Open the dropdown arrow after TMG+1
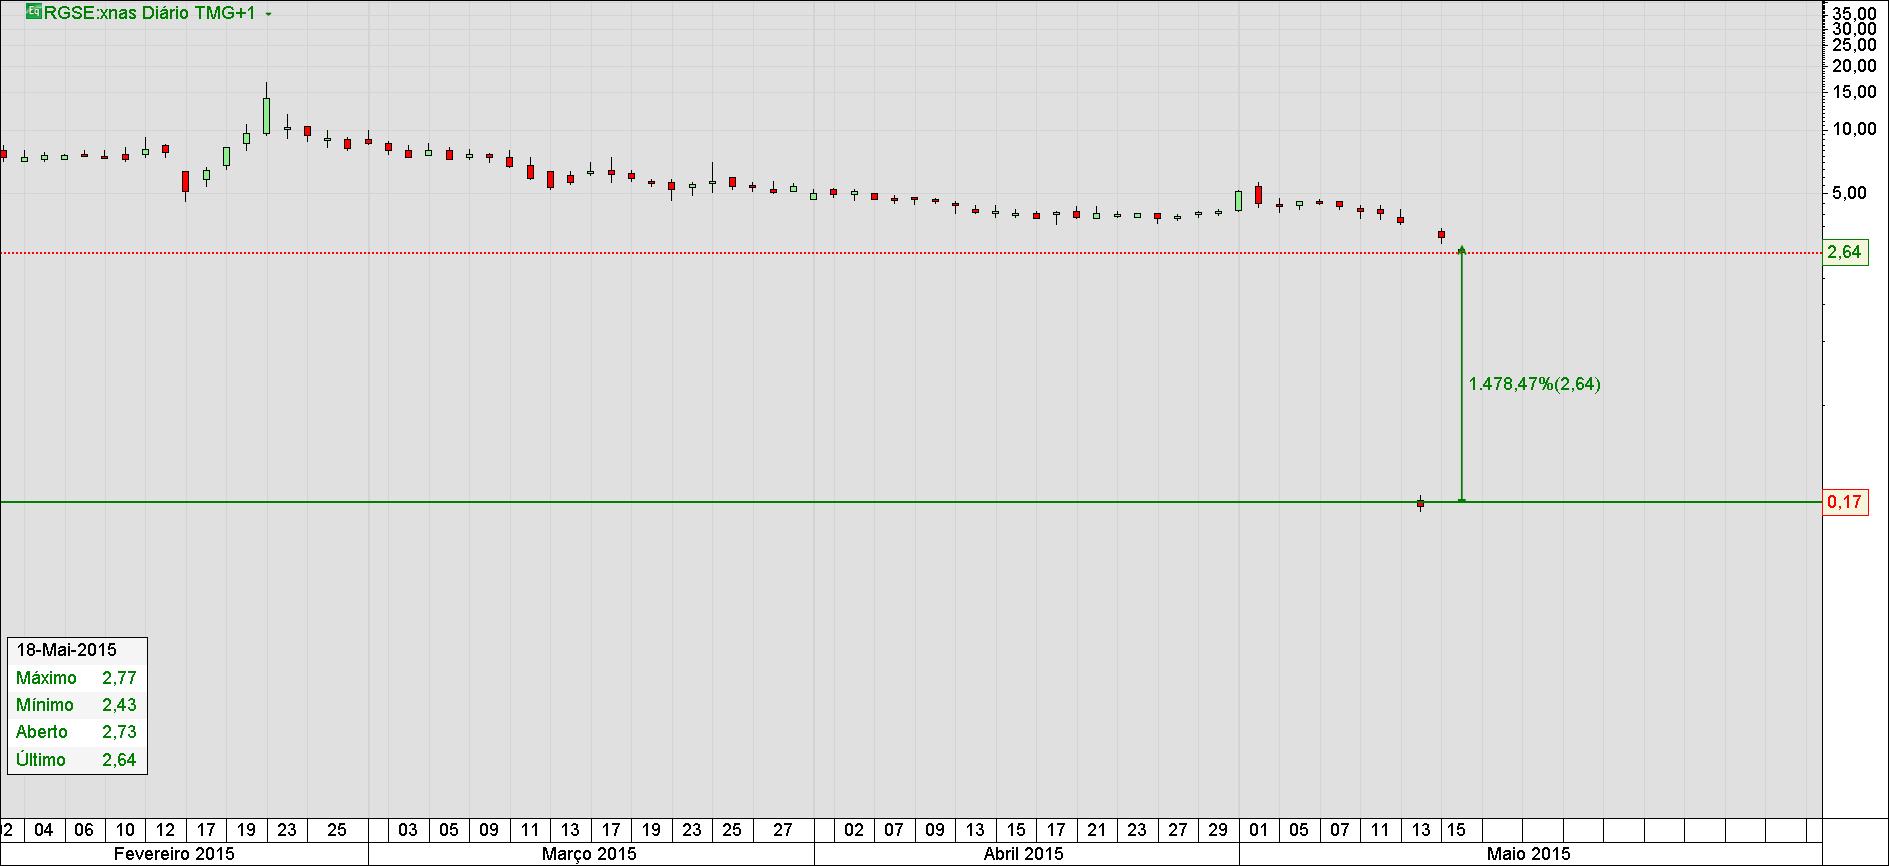 pyautogui.click(x=268, y=14)
